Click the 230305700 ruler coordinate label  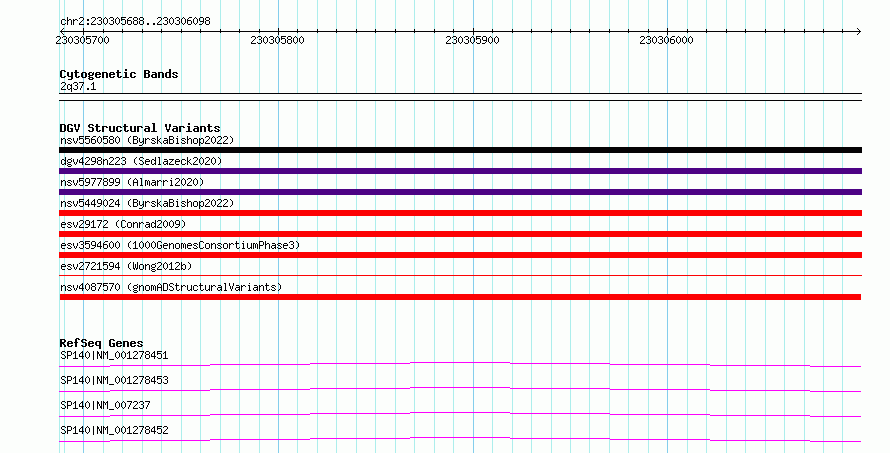click(82, 40)
